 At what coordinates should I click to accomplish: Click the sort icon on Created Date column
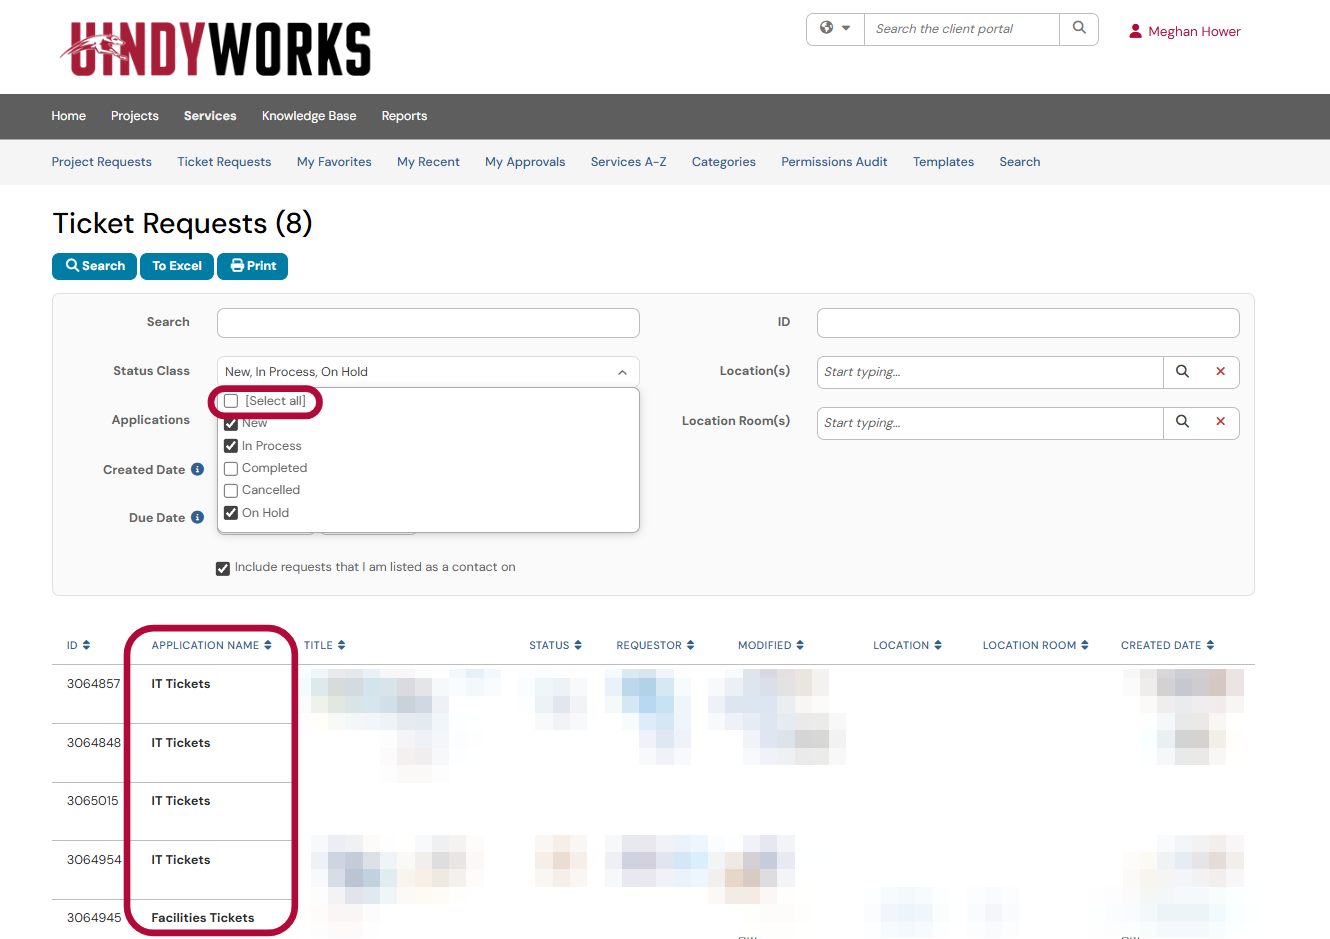(x=1210, y=645)
